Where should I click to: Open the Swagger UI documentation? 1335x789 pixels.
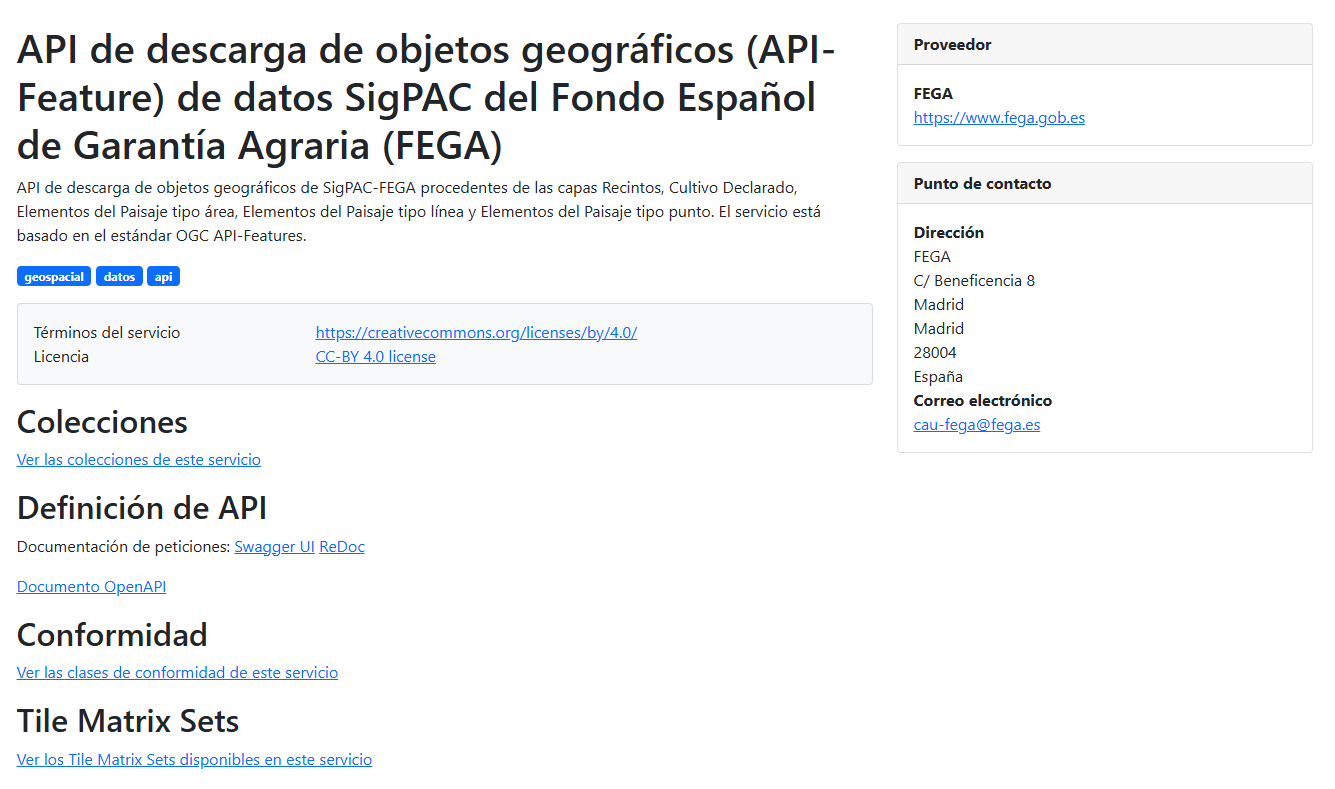[x=274, y=547]
